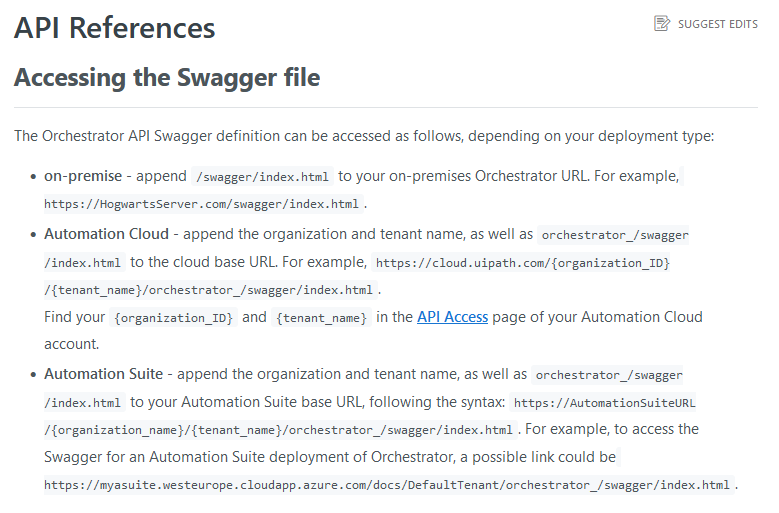779x513 pixels.
Task: Click the cloud.uipath.com example URL code
Action: pyautogui.click(x=523, y=263)
